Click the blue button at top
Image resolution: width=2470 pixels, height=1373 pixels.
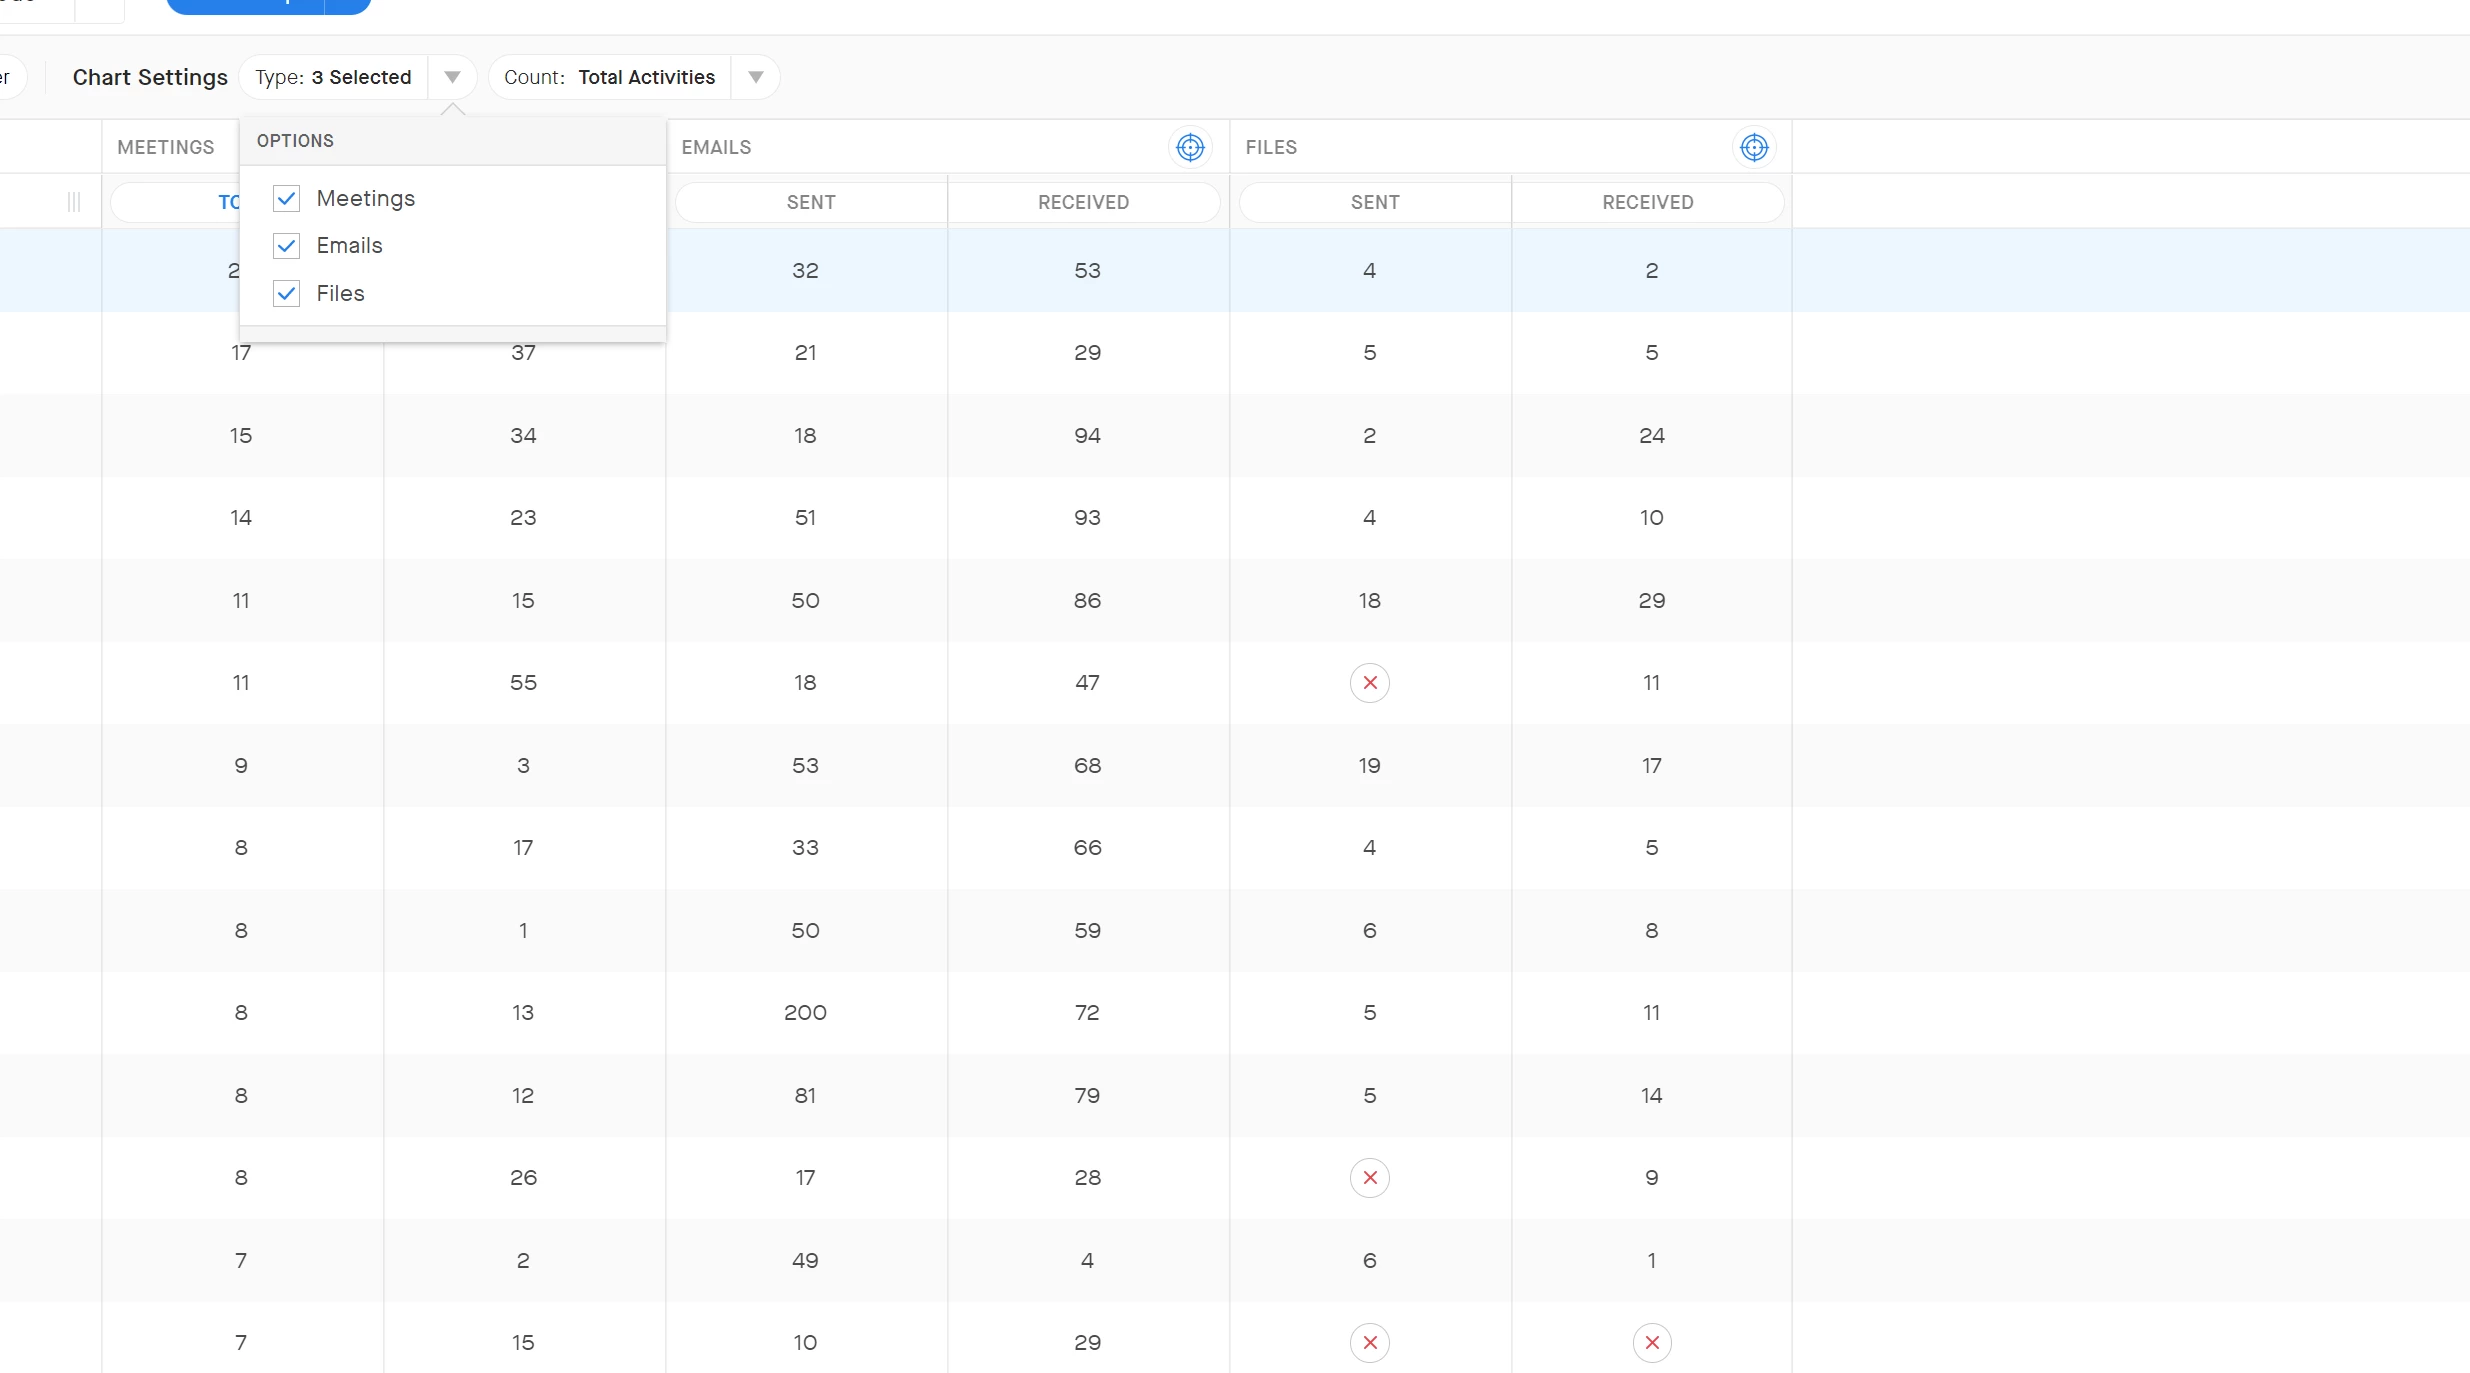tap(245, 5)
